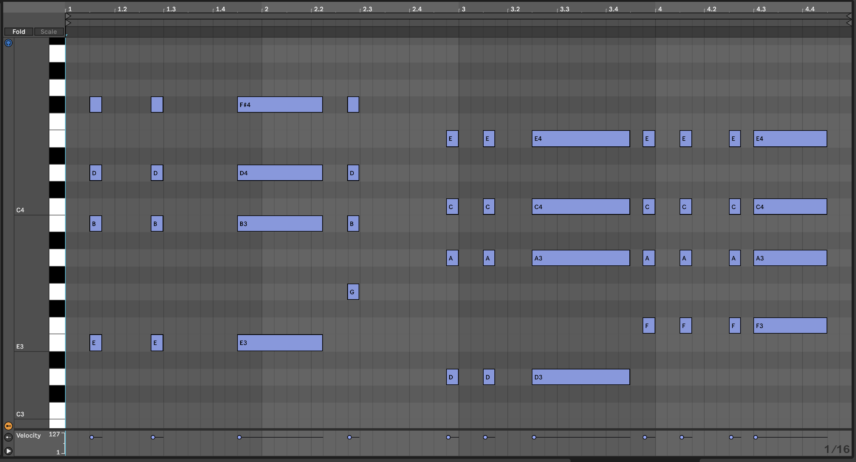Click the velocity marker of the D3 long note
This screenshot has height=462, width=856.
534,437
